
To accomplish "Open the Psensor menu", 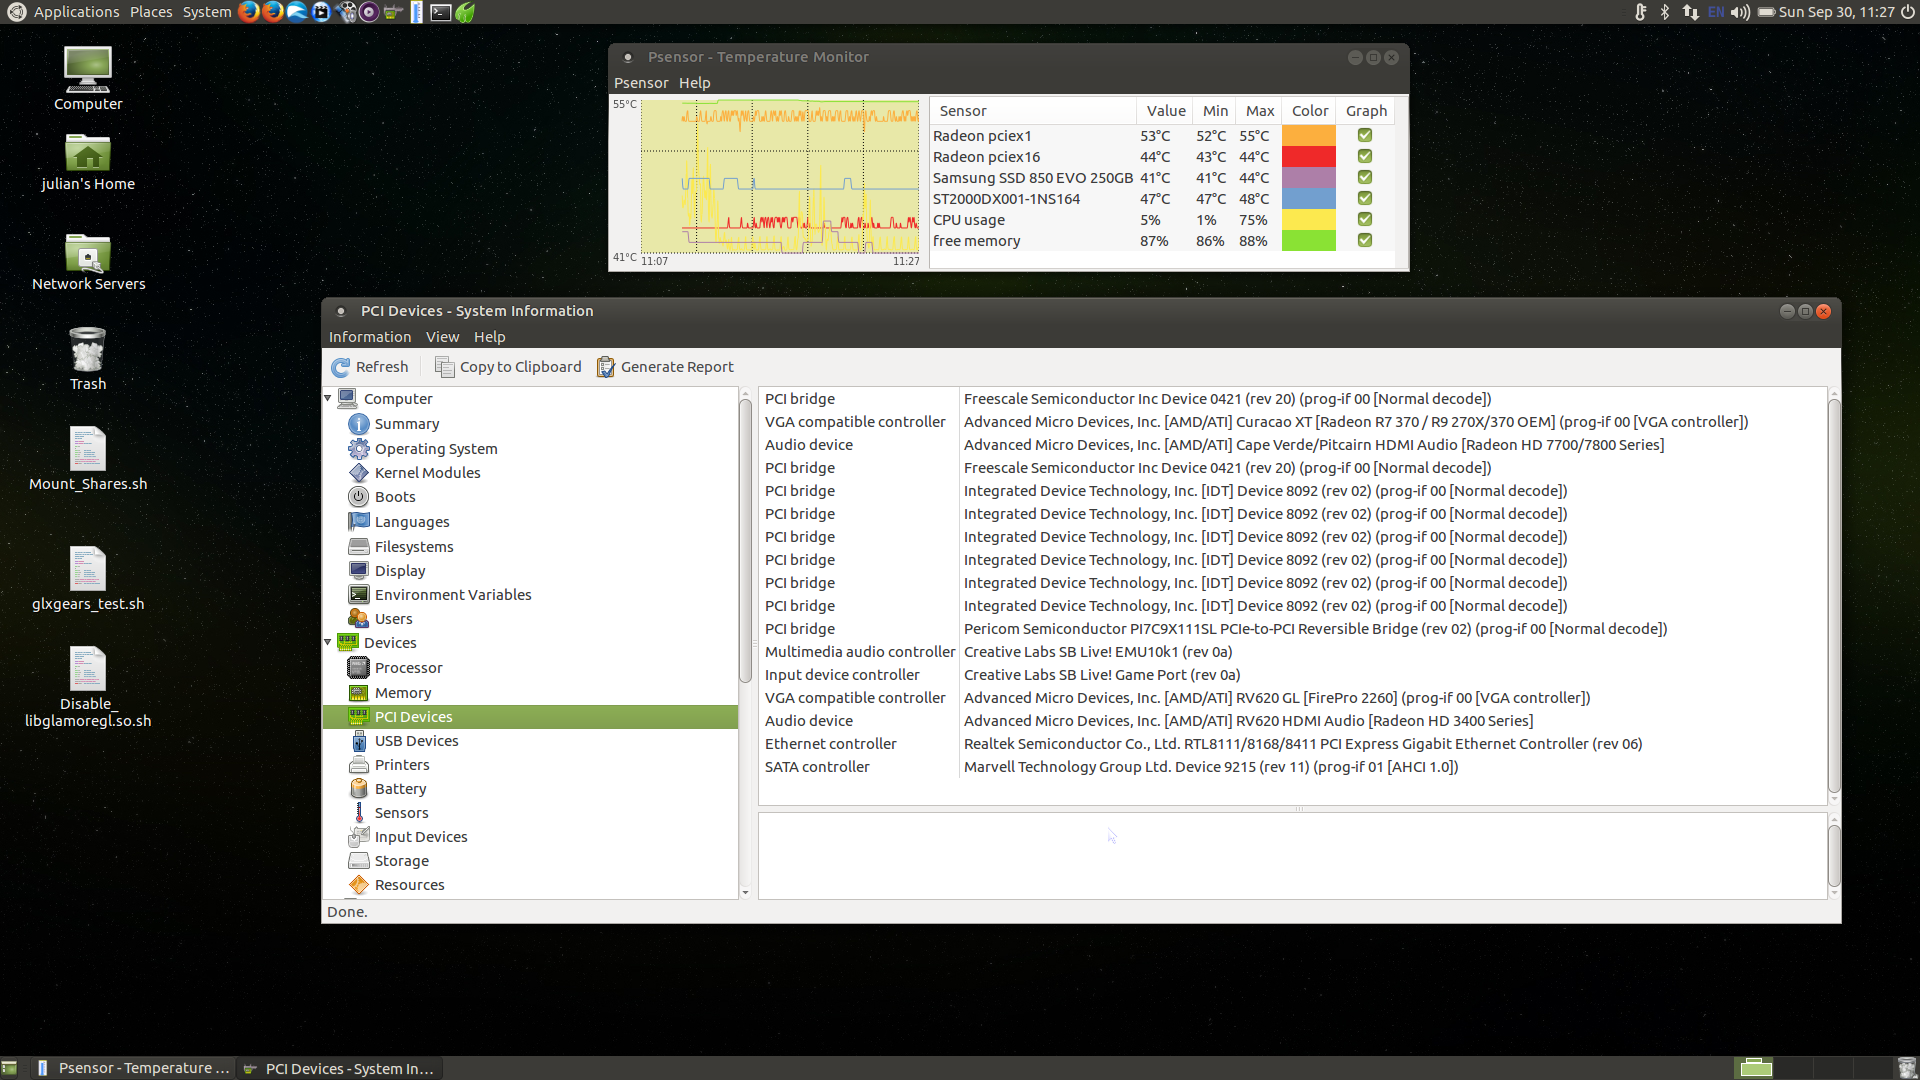I will click(640, 83).
